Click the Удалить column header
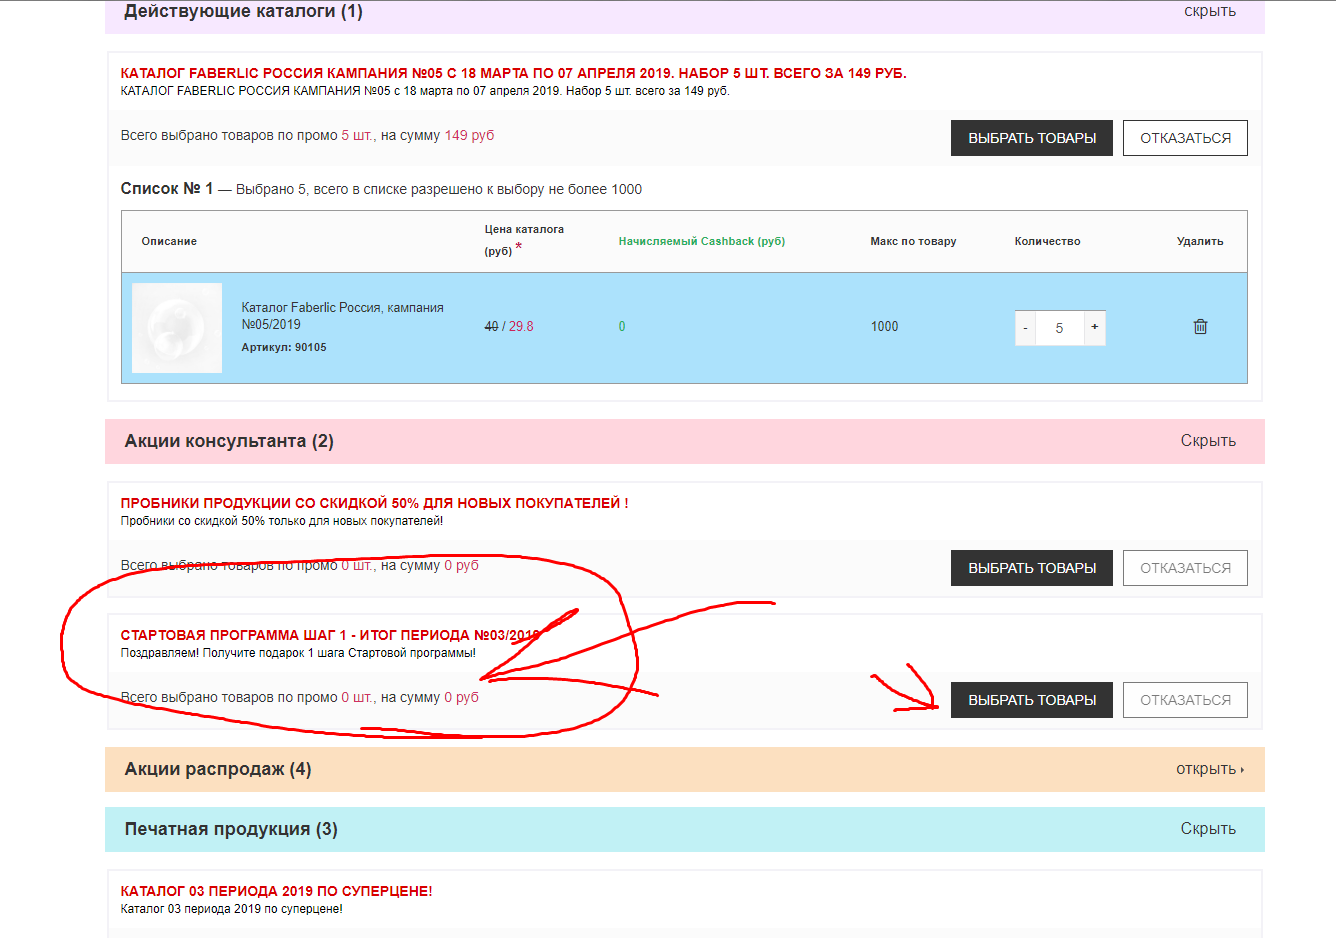Screen dimensions: 1336x938 tap(1200, 241)
